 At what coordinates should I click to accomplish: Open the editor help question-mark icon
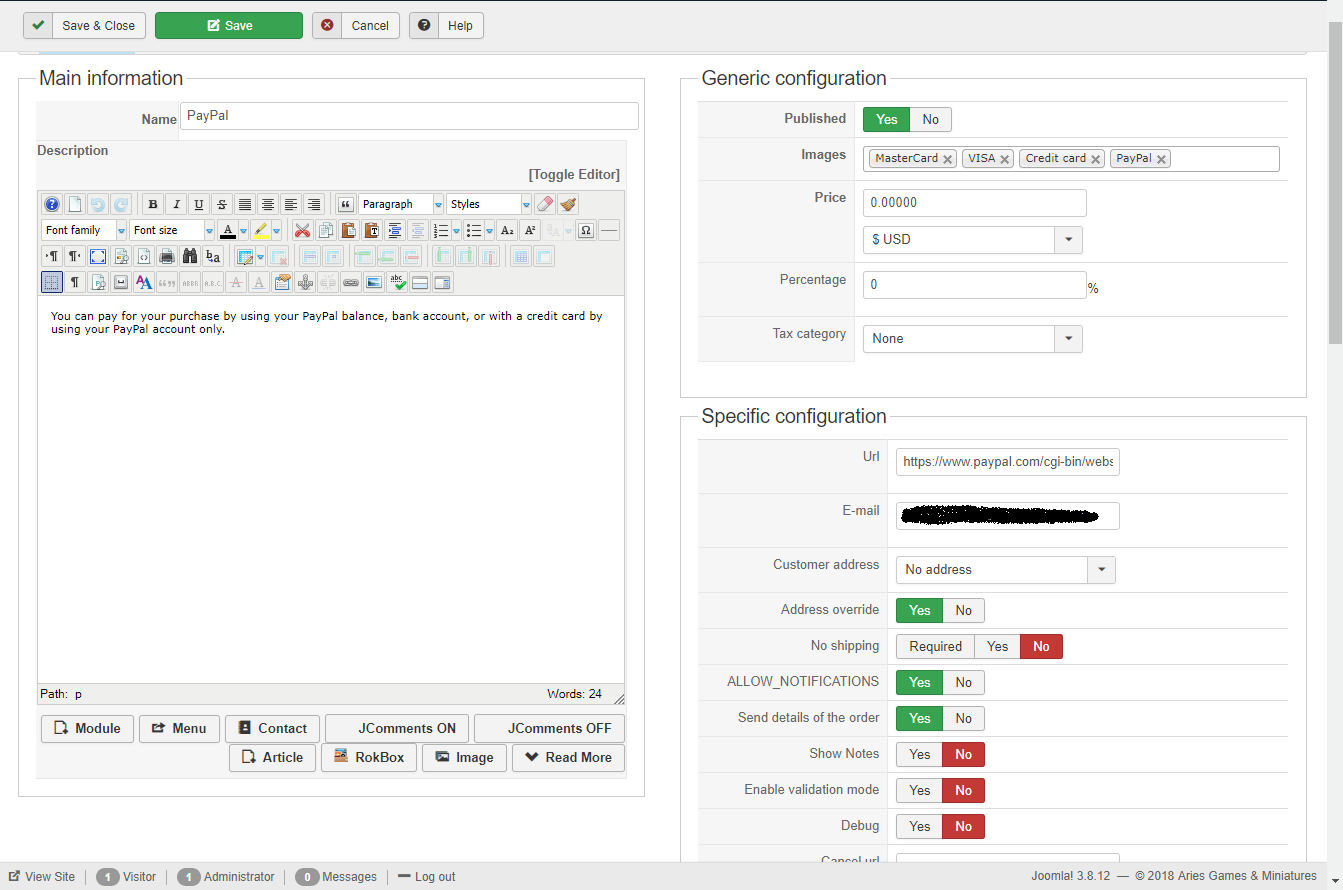[x=52, y=204]
